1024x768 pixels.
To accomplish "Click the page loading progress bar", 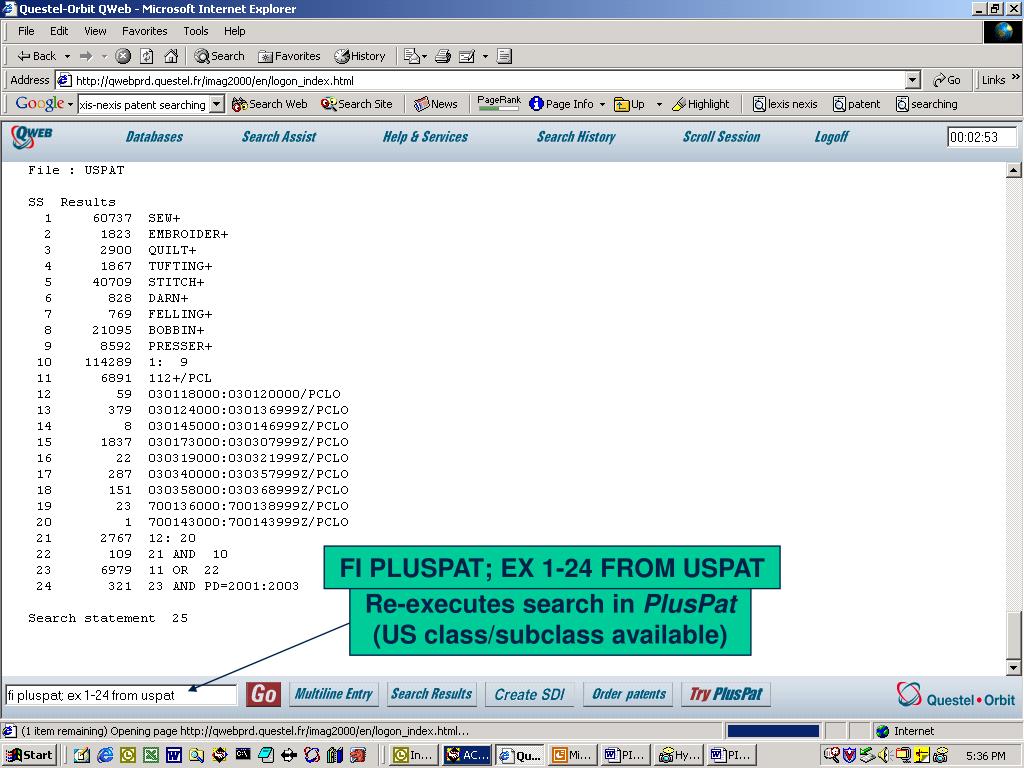I will point(773,731).
